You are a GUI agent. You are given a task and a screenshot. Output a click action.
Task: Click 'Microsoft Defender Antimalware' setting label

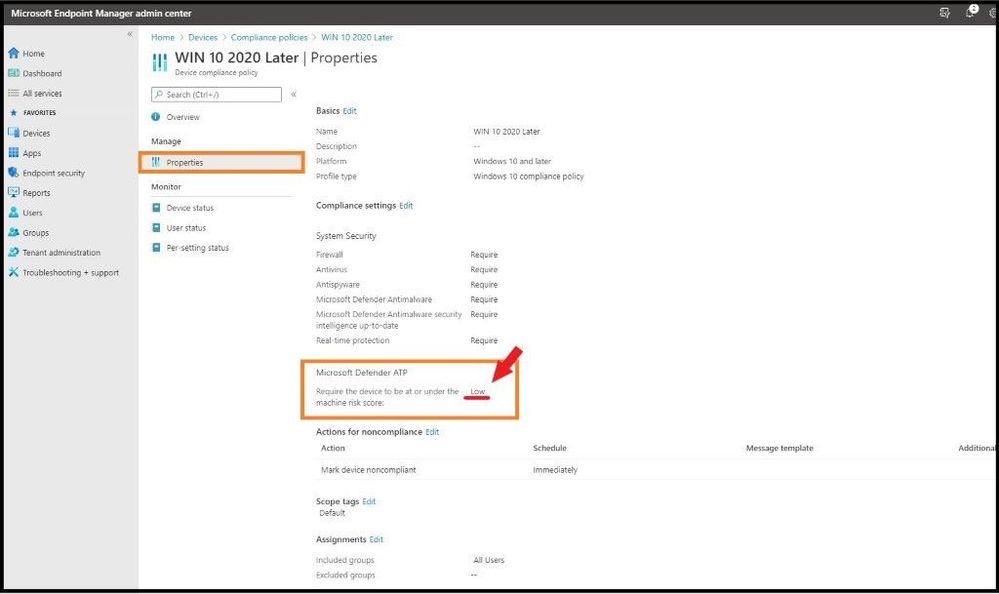coord(374,300)
